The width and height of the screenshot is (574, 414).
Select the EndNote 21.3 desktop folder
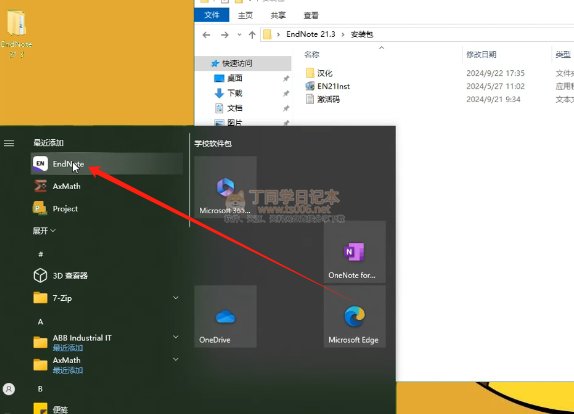pyautogui.click(x=16, y=34)
